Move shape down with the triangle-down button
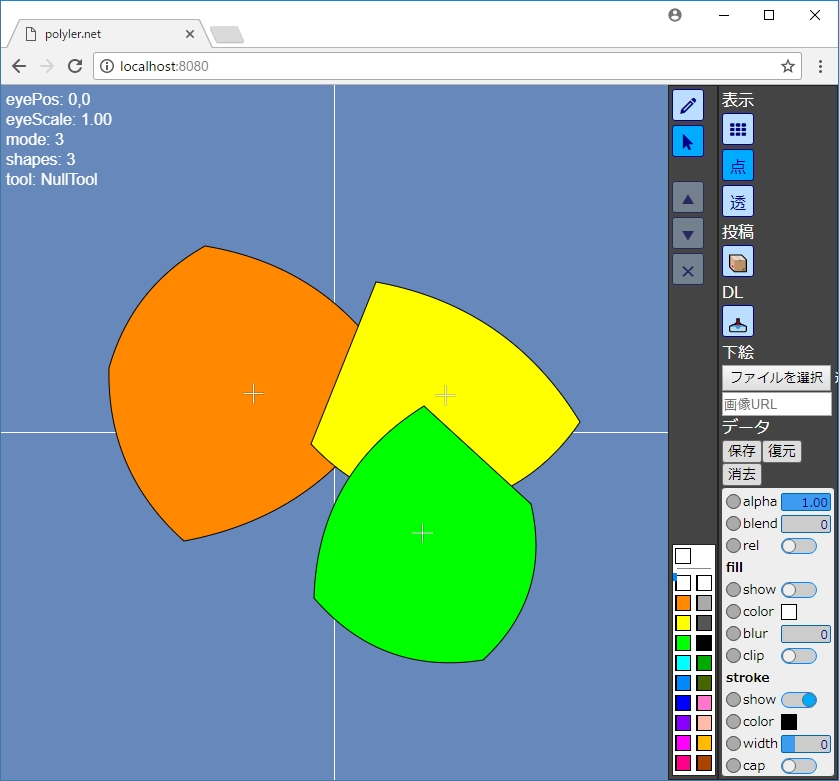Image resolution: width=839 pixels, height=781 pixels. [x=688, y=234]
